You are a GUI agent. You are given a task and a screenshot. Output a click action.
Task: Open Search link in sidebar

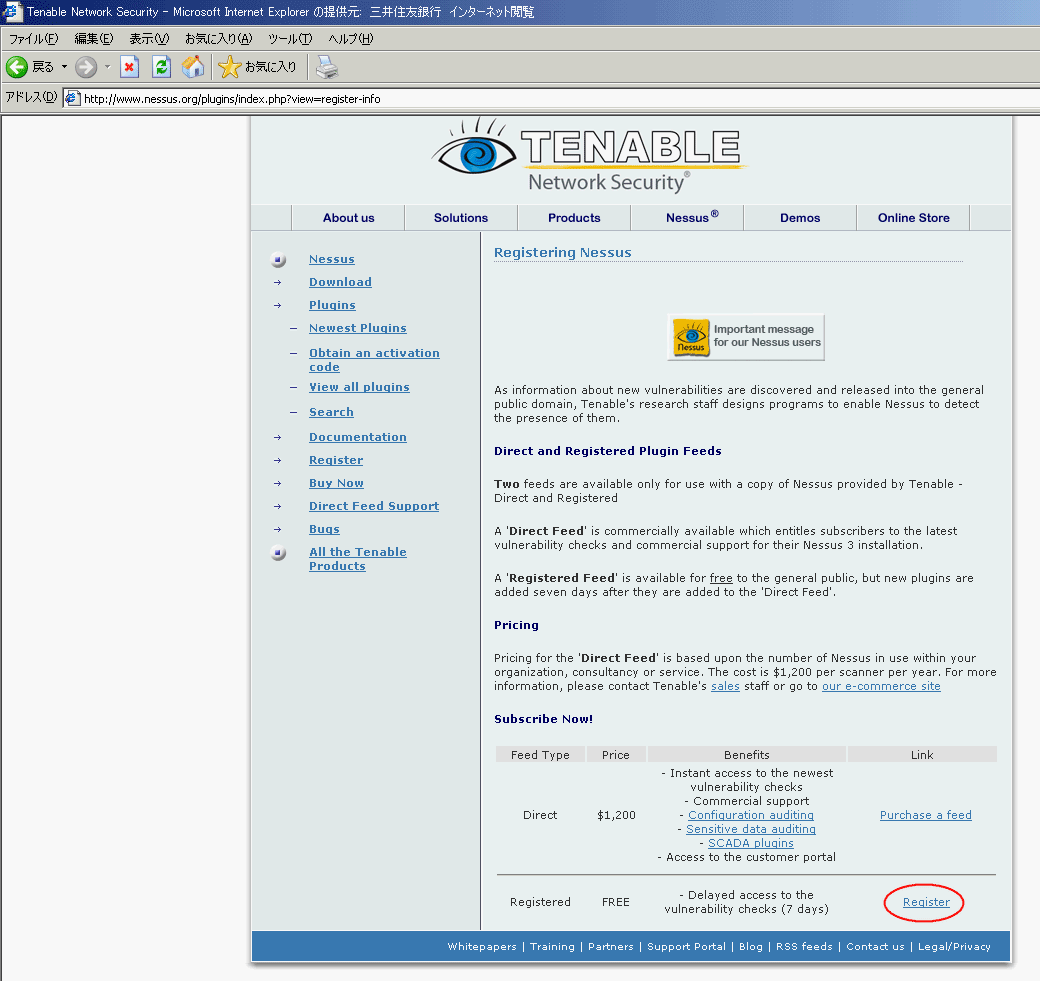pyautogui.click(x=331, y=412)
